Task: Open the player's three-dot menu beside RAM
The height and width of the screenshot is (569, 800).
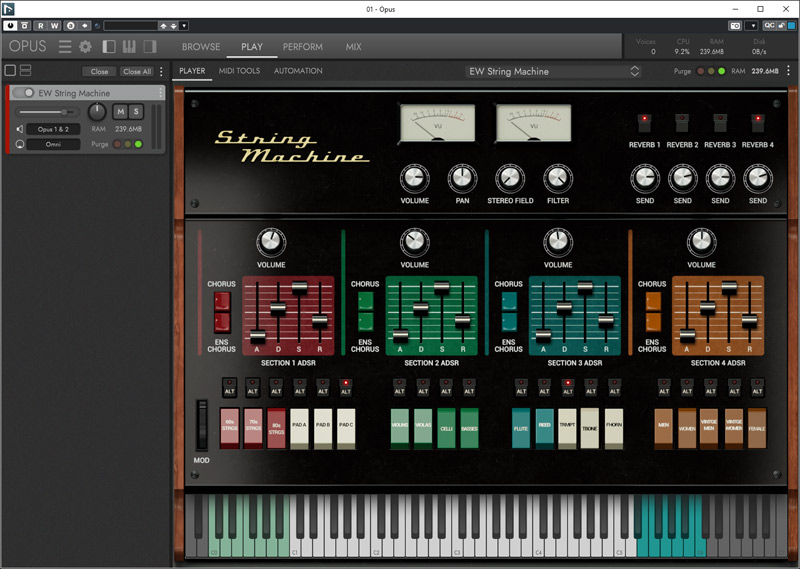Action: [x=790, y=71]
